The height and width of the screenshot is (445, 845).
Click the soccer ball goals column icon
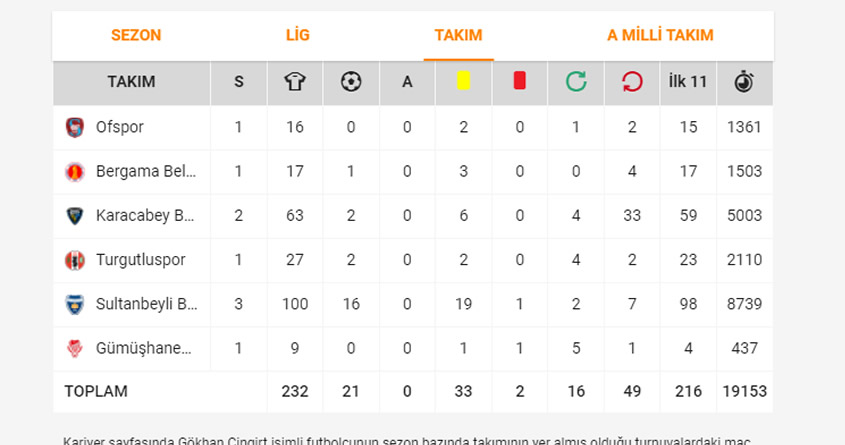351,82
